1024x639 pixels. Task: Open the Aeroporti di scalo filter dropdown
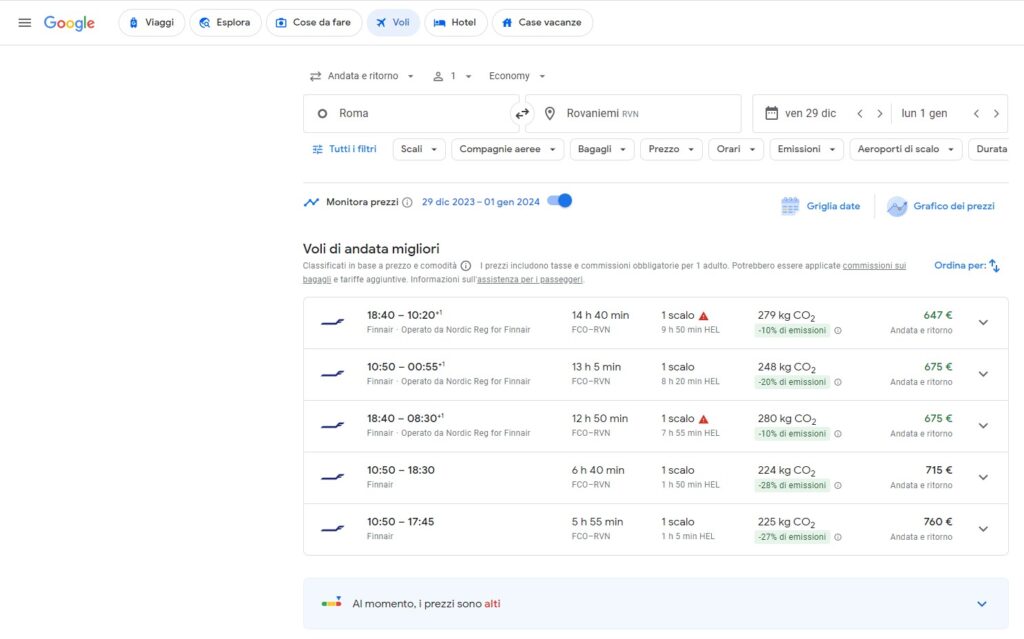(x=906, y=149)
